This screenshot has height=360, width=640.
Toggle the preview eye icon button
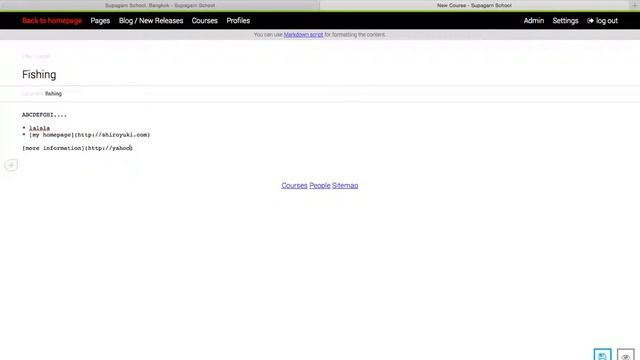pyautogui.click(x=625, y=355)
